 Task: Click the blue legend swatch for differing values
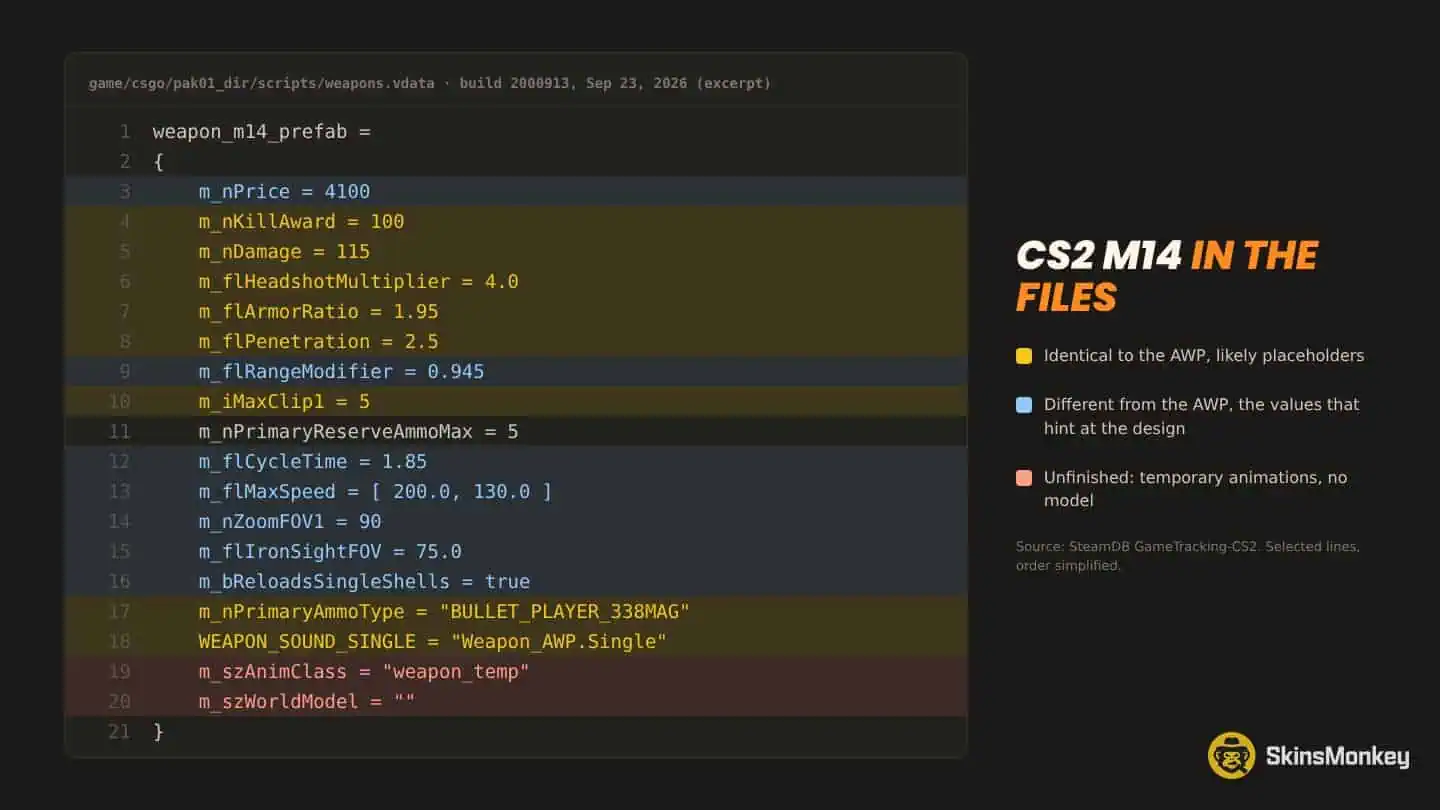[1024, 405]
